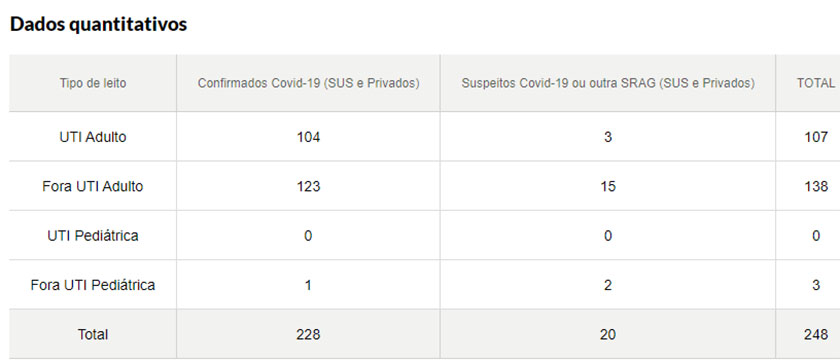This screenshot has width=840, height=361.
Task: Select the grand total 248 cell
Action: coord(816,335)
